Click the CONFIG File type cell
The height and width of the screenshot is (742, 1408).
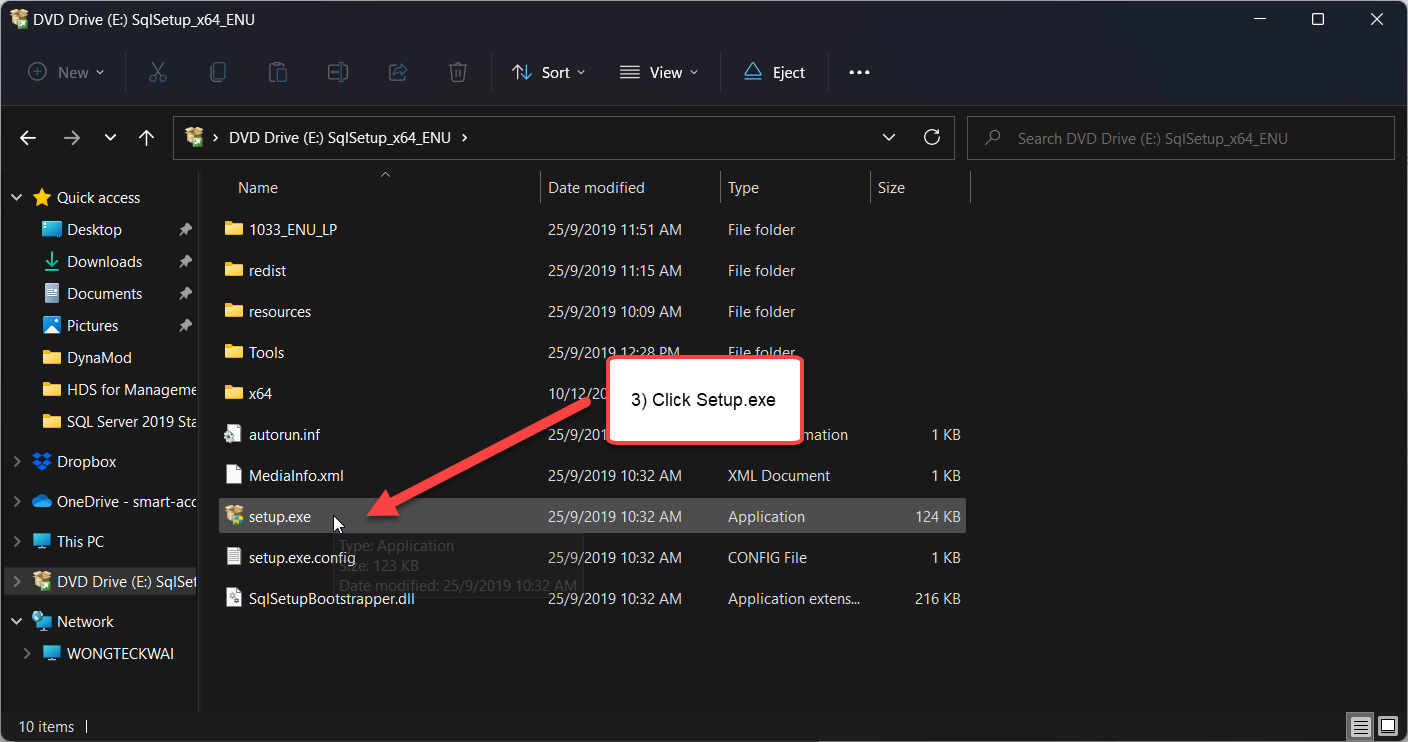(x=767, y=557)
